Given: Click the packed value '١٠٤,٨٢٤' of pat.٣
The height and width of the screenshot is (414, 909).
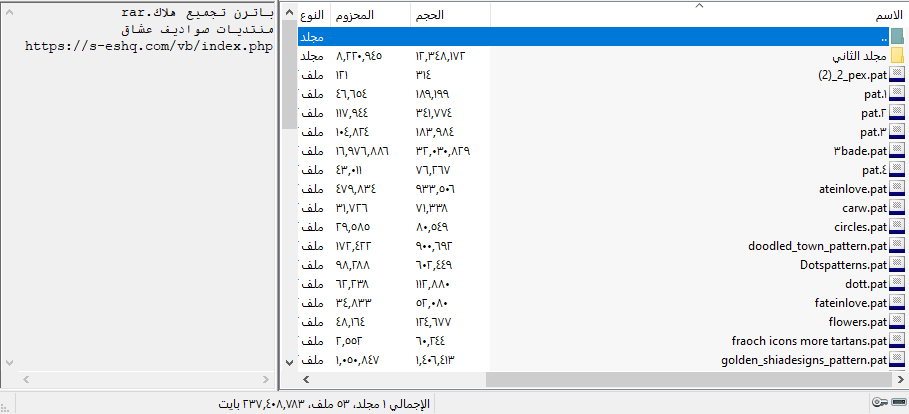Looking at the screenshot, I should coord(352,132).
